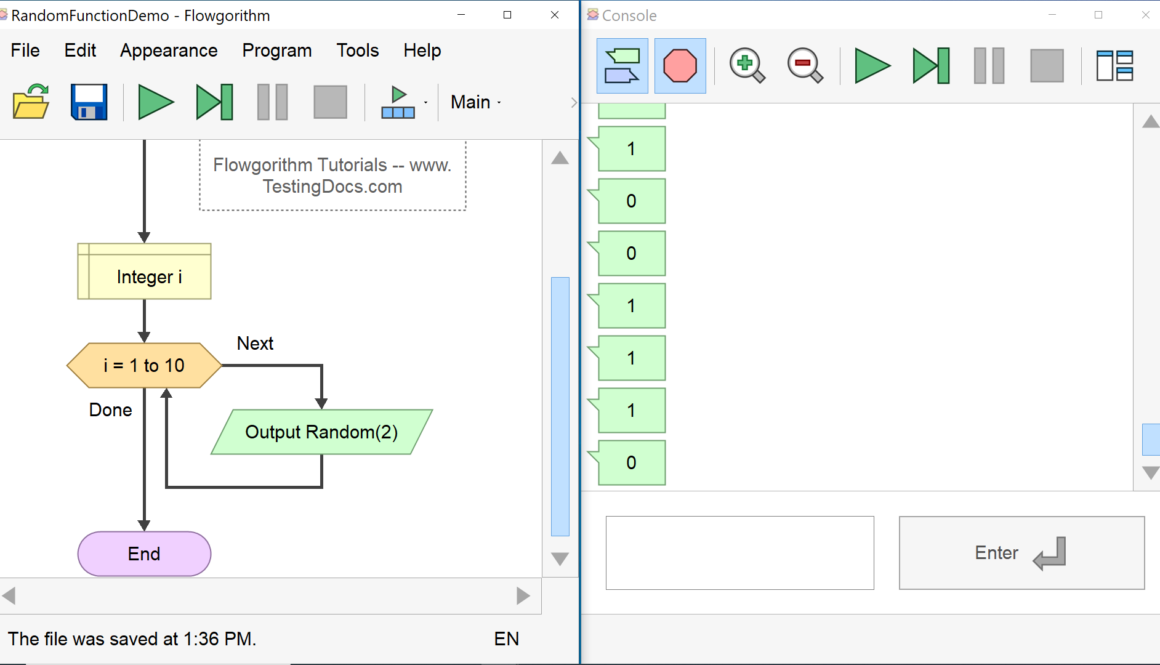Click the Console scroll down arrow

click(1150, 472)
